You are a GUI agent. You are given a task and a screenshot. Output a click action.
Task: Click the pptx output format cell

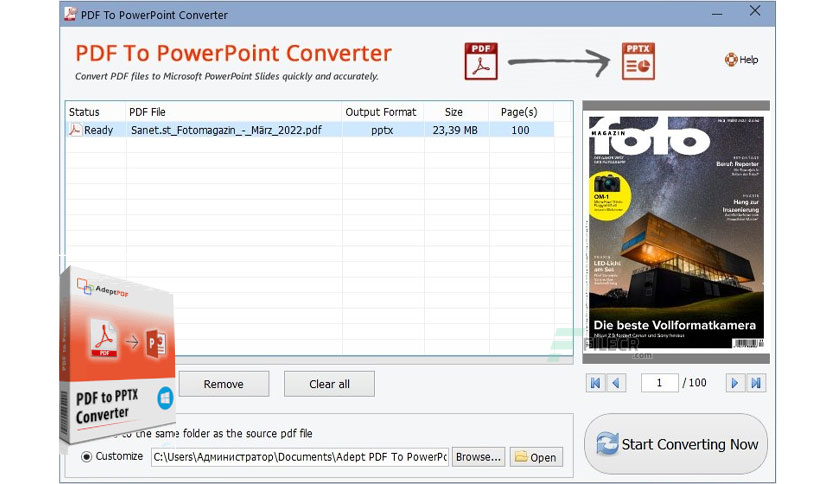[x=382, y=130]
